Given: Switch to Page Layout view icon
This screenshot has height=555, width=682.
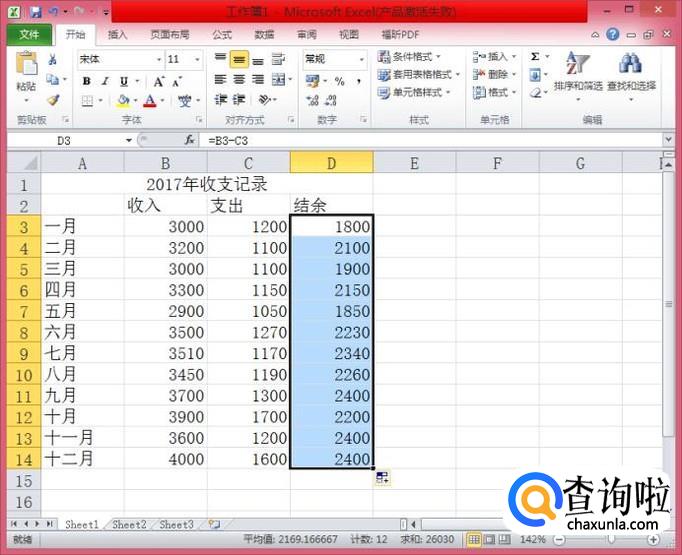Looking at the screenshot, I should 489,540.
